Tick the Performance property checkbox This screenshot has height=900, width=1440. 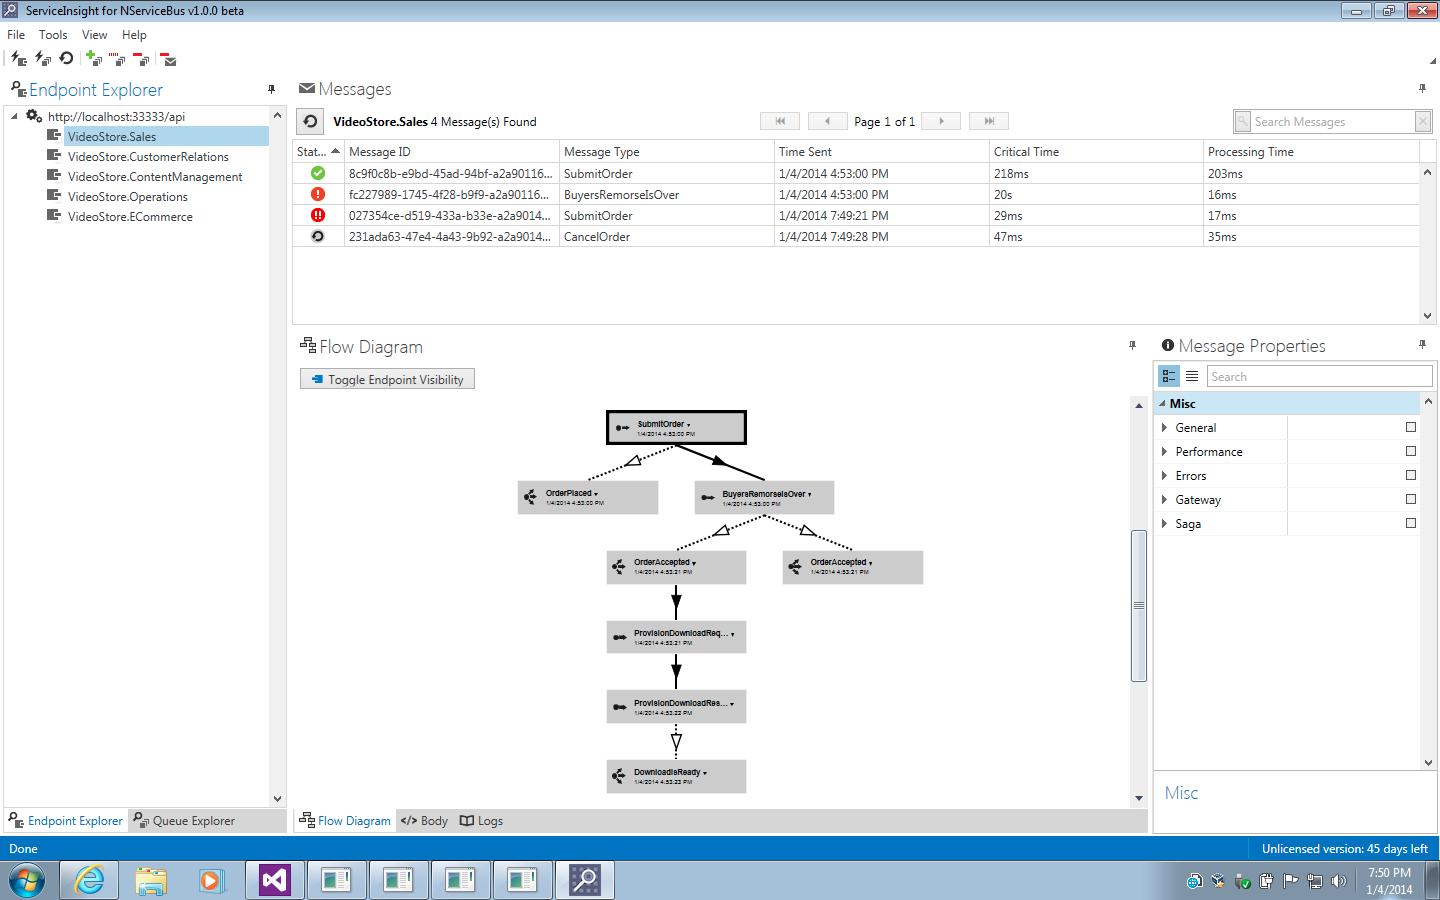[1411, 451]
